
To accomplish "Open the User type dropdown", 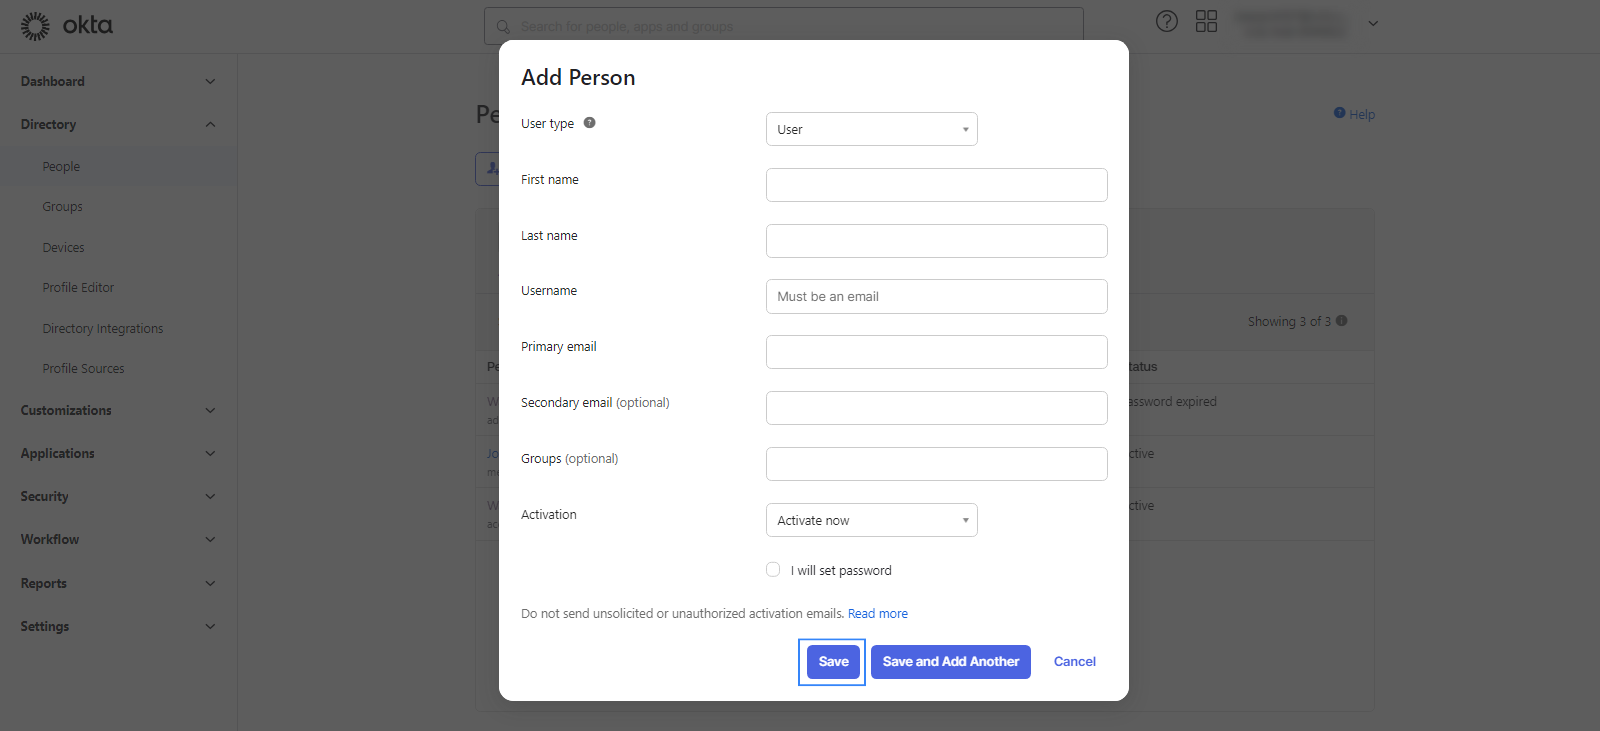I will tap(871, 129).
